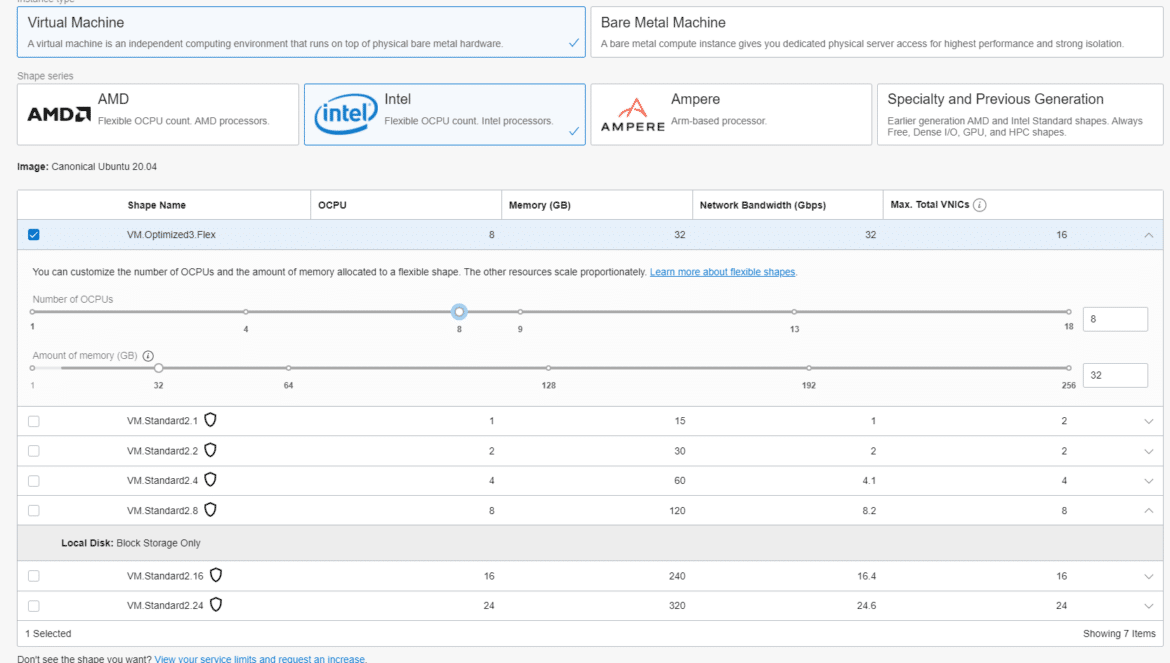1170x663 pixels.
Task: Check the VM.Standard2.1 checkbox
Action: (x=34, y=421)
